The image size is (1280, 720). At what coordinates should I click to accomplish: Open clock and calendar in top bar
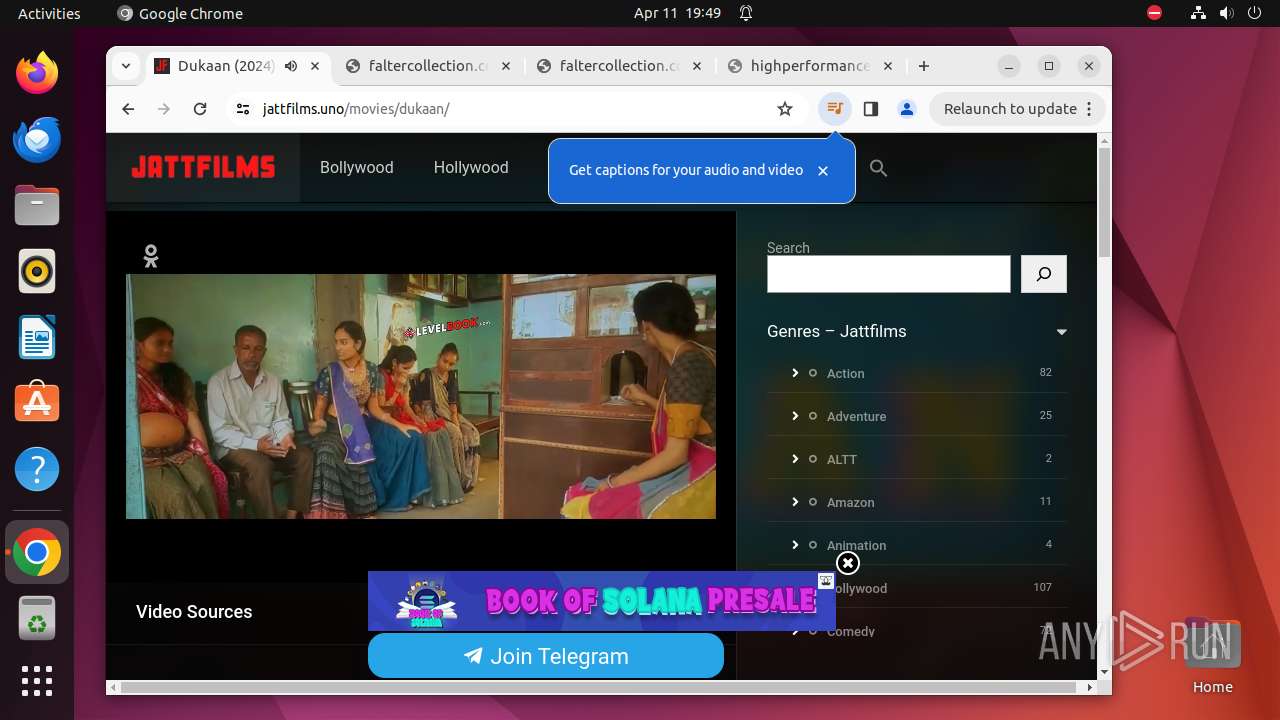coord(677,13)
